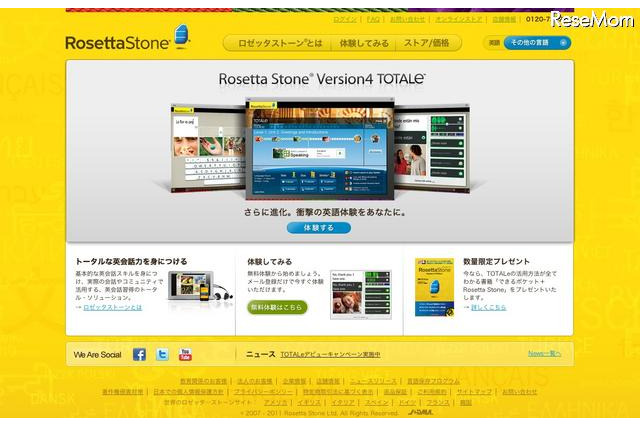This screenshot has width=640, height=426.
Task: Open the フランス country site link
Action: point(438,402)
